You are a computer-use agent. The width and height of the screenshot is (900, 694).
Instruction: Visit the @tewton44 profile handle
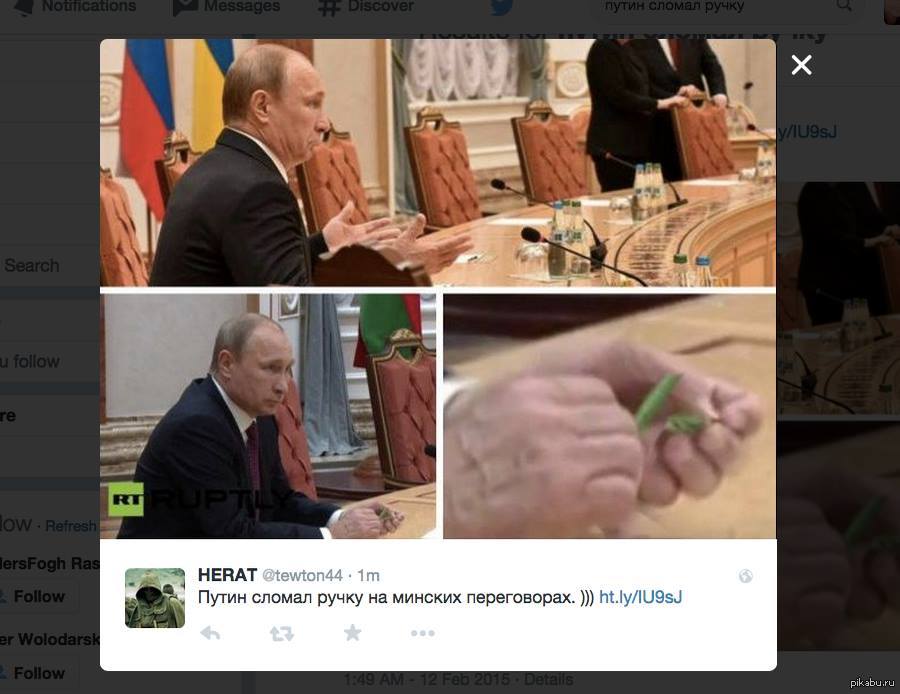(x=302, y=575)
